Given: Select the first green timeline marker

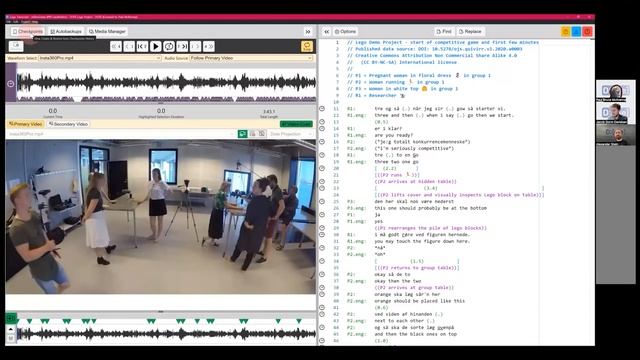Looking at the screenshot, I should pyautogui.click(x=18, y=321).
